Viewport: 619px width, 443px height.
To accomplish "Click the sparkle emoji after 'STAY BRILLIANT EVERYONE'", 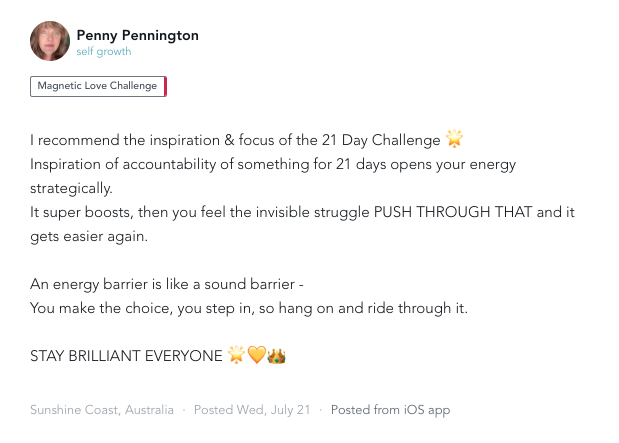I will point(236,355).
